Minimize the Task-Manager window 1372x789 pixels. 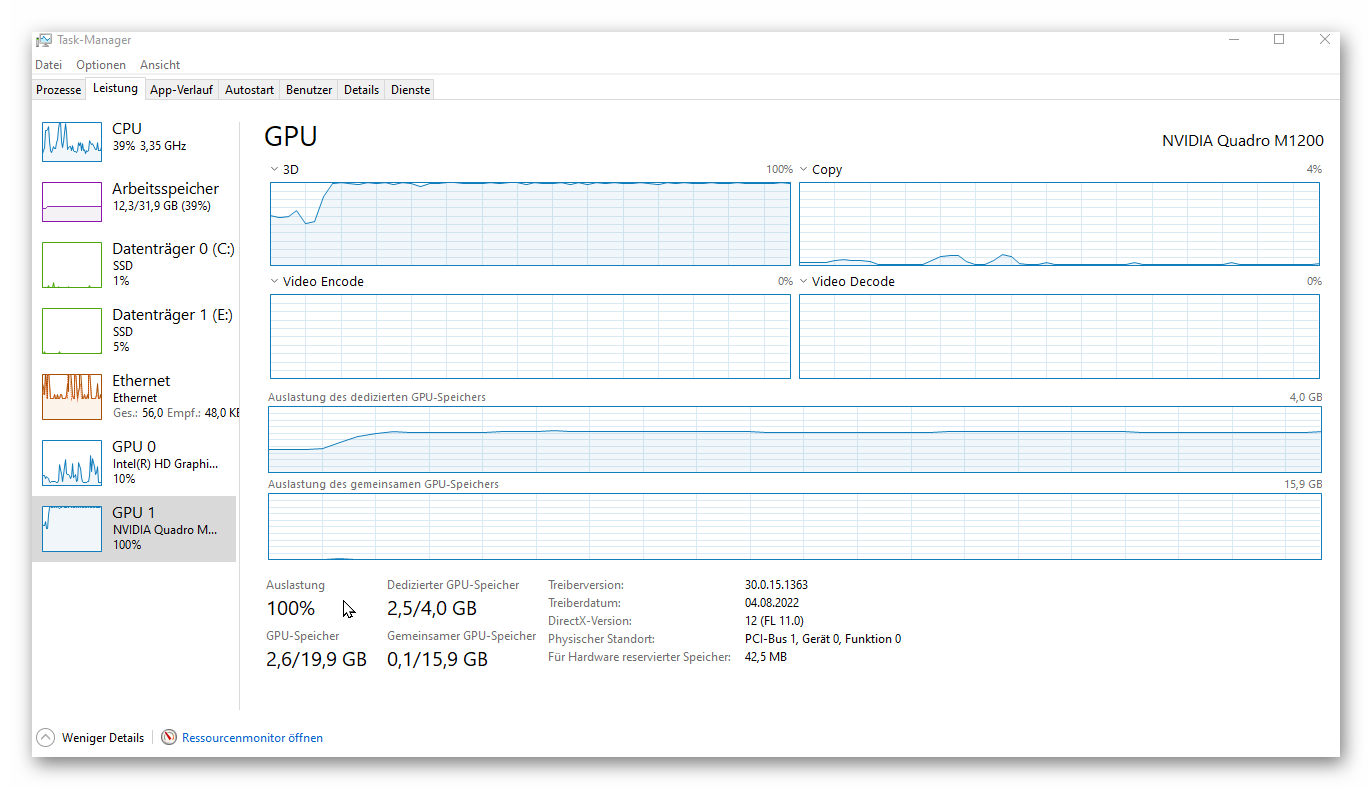[1233, 40]
